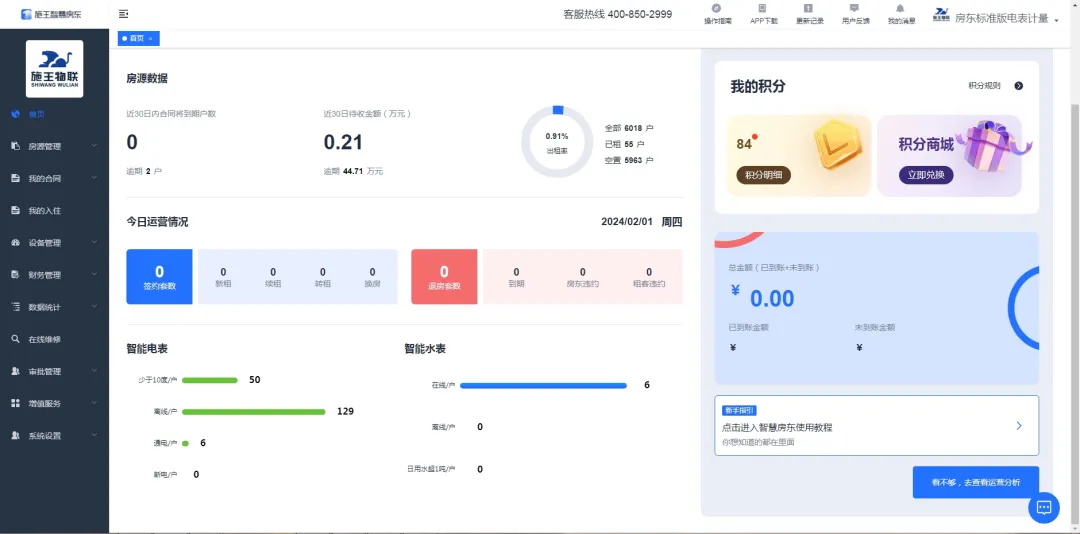This screenshot has height=534, width=1080.
Task: Click the 空置 5963 户 value
Action: (x=629, y=160)
